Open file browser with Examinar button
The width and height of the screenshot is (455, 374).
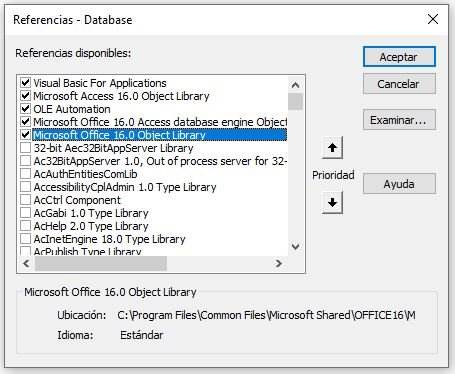pyautogui.click(x=399, y=120)
